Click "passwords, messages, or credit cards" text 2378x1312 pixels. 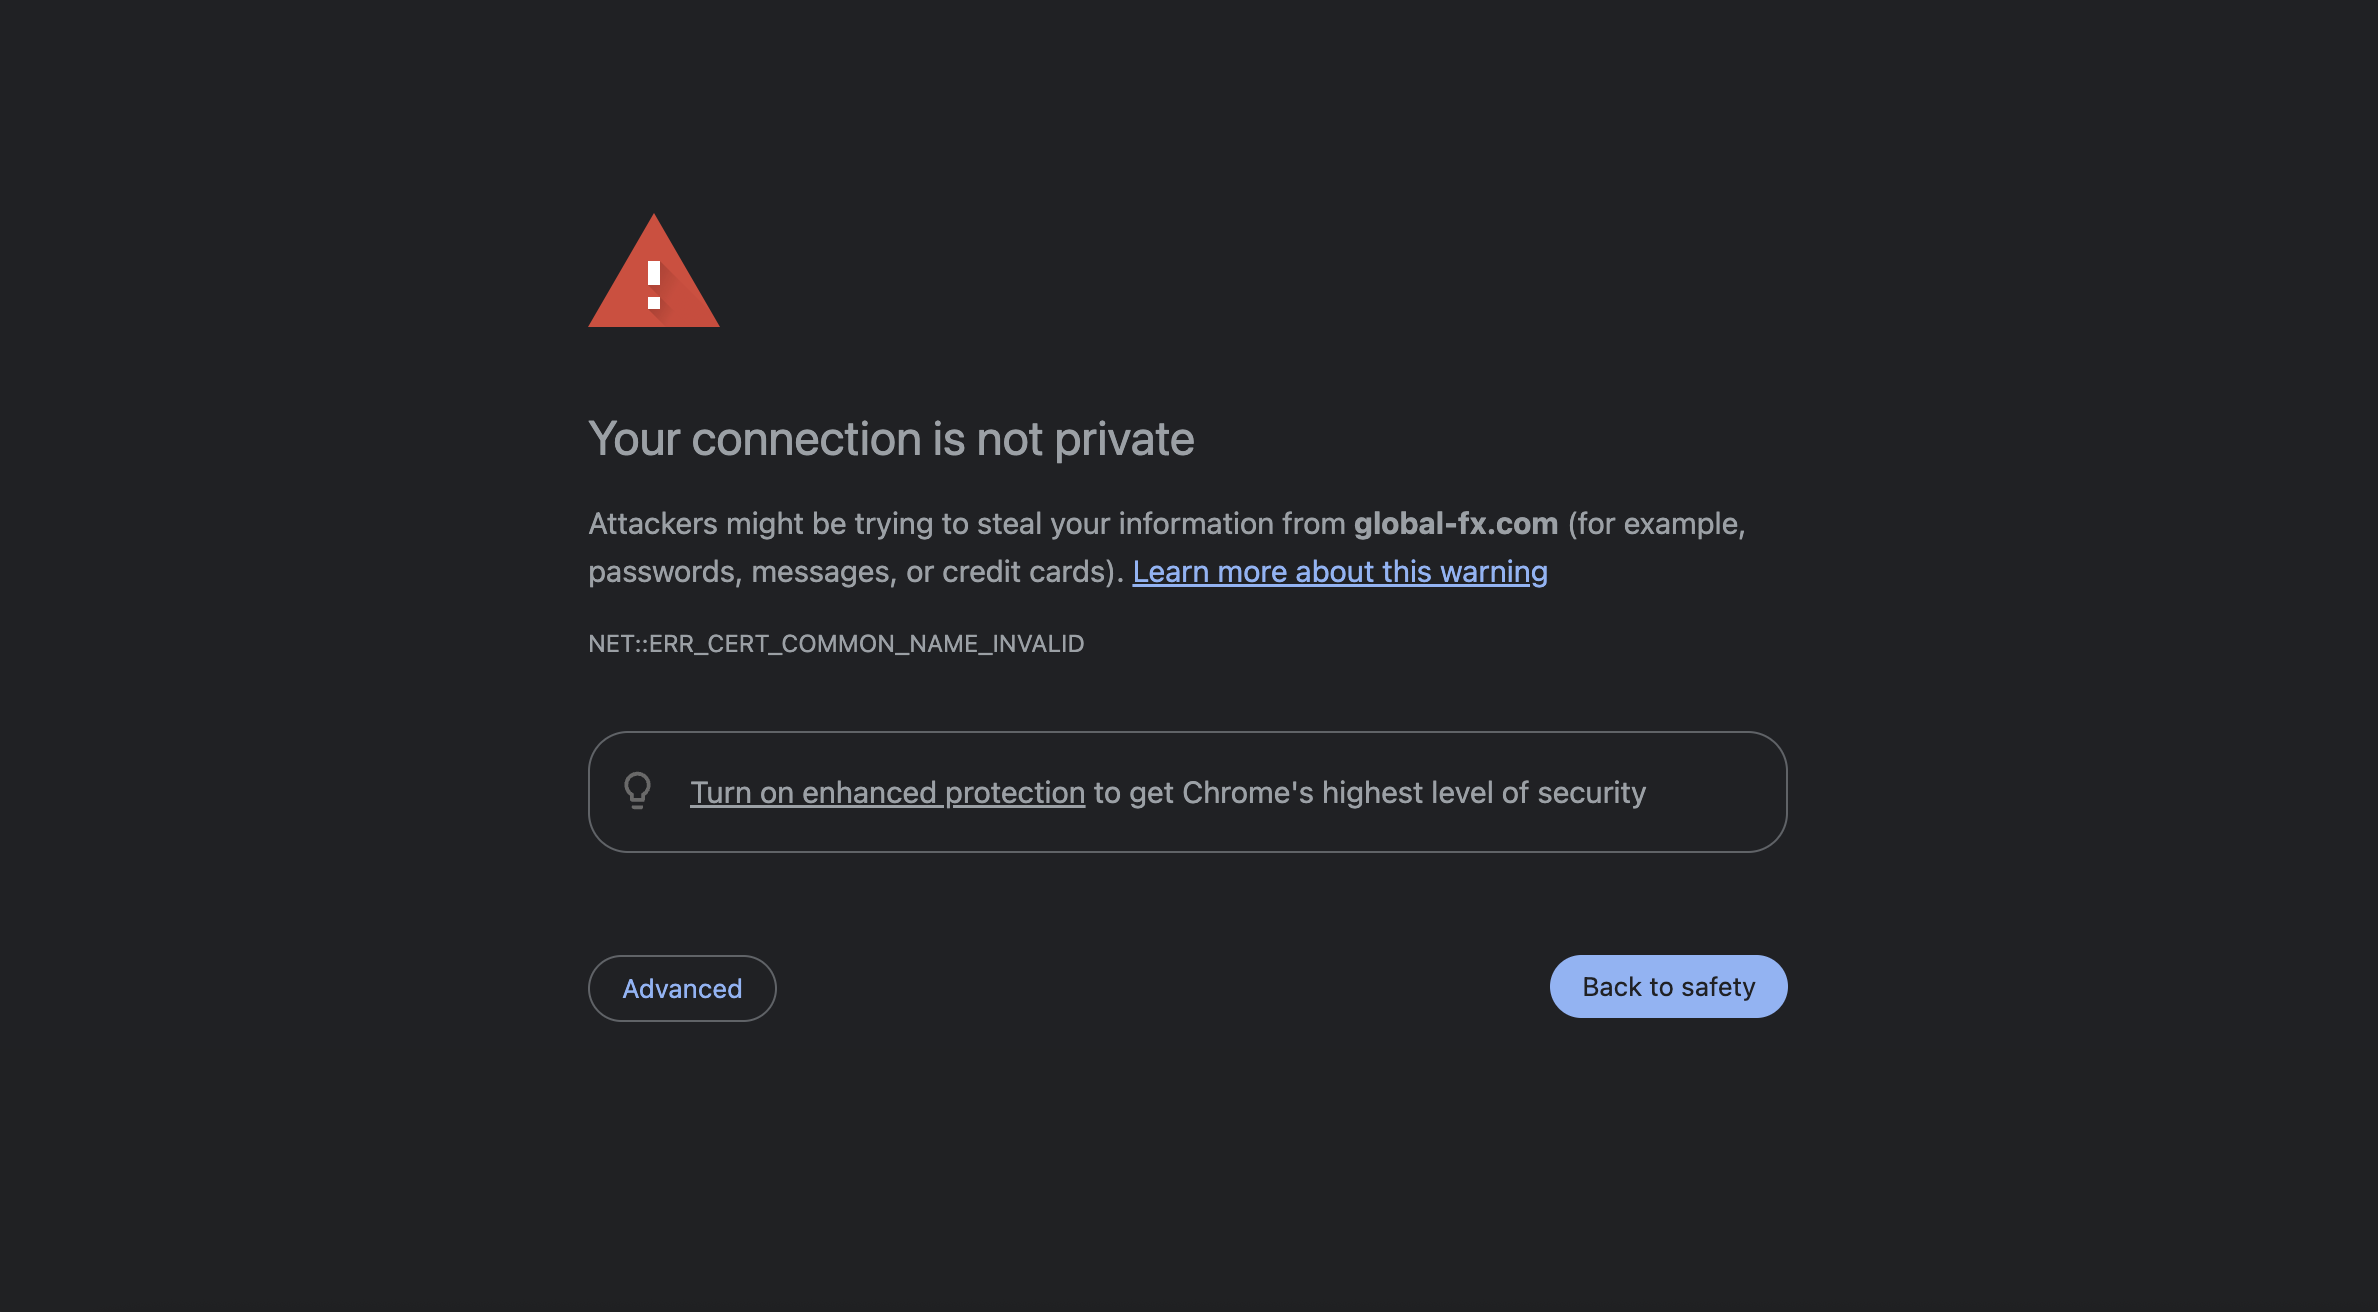(x=851, y=571)
